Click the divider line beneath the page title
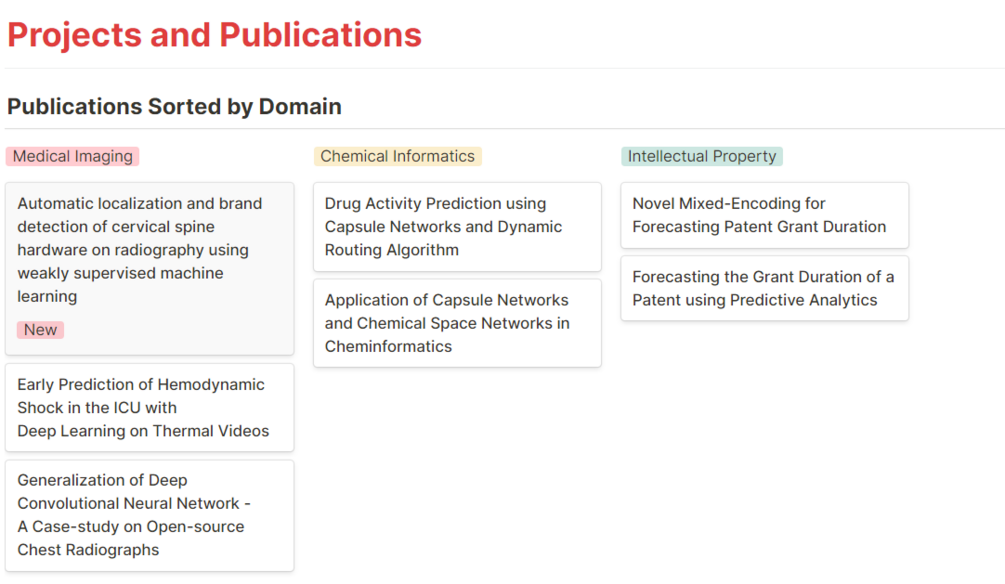 (502, 68)
